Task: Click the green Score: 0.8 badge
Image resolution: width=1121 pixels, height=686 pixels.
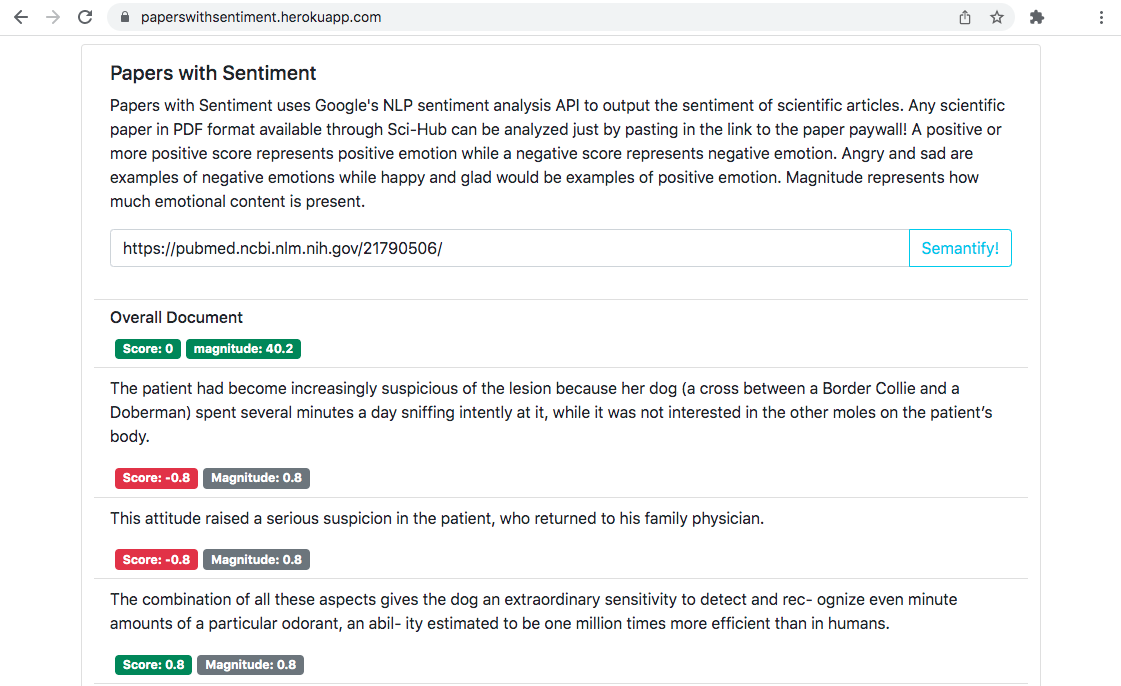Action: click(x=153, y=664)
